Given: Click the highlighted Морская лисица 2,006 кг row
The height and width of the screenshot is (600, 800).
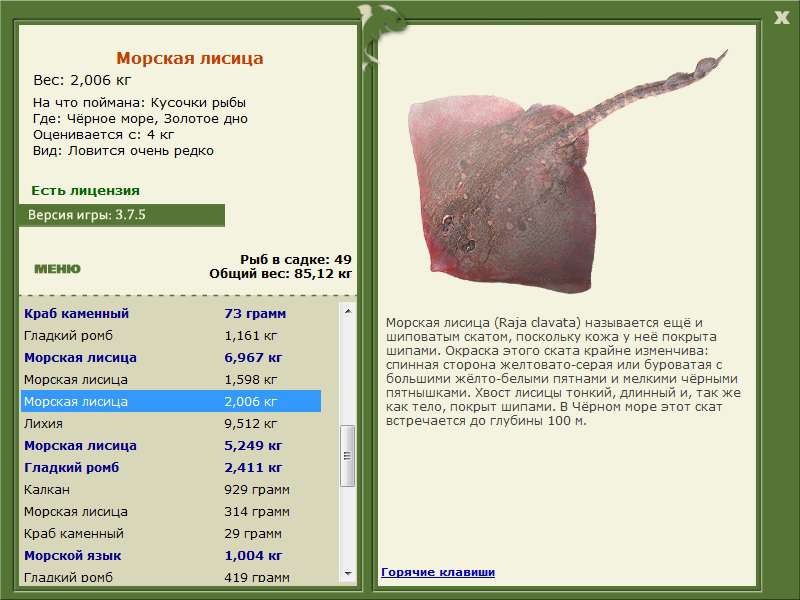Looking at the screenshot, I should pyautogui.click(x=171, y=401).
